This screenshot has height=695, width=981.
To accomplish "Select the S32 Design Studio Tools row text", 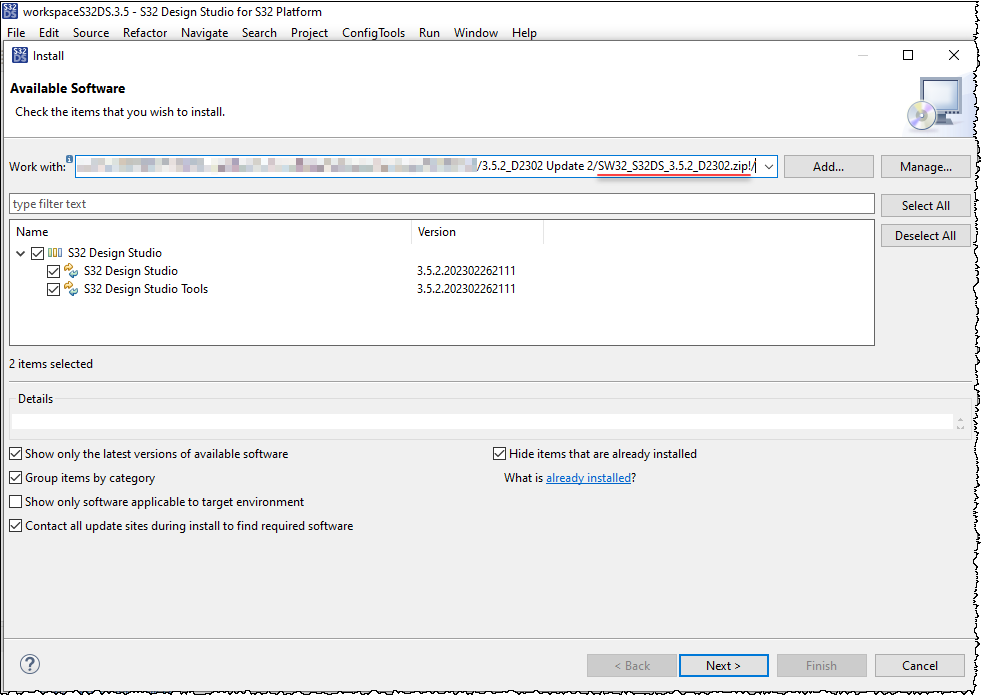I will (x=146, y=289).
